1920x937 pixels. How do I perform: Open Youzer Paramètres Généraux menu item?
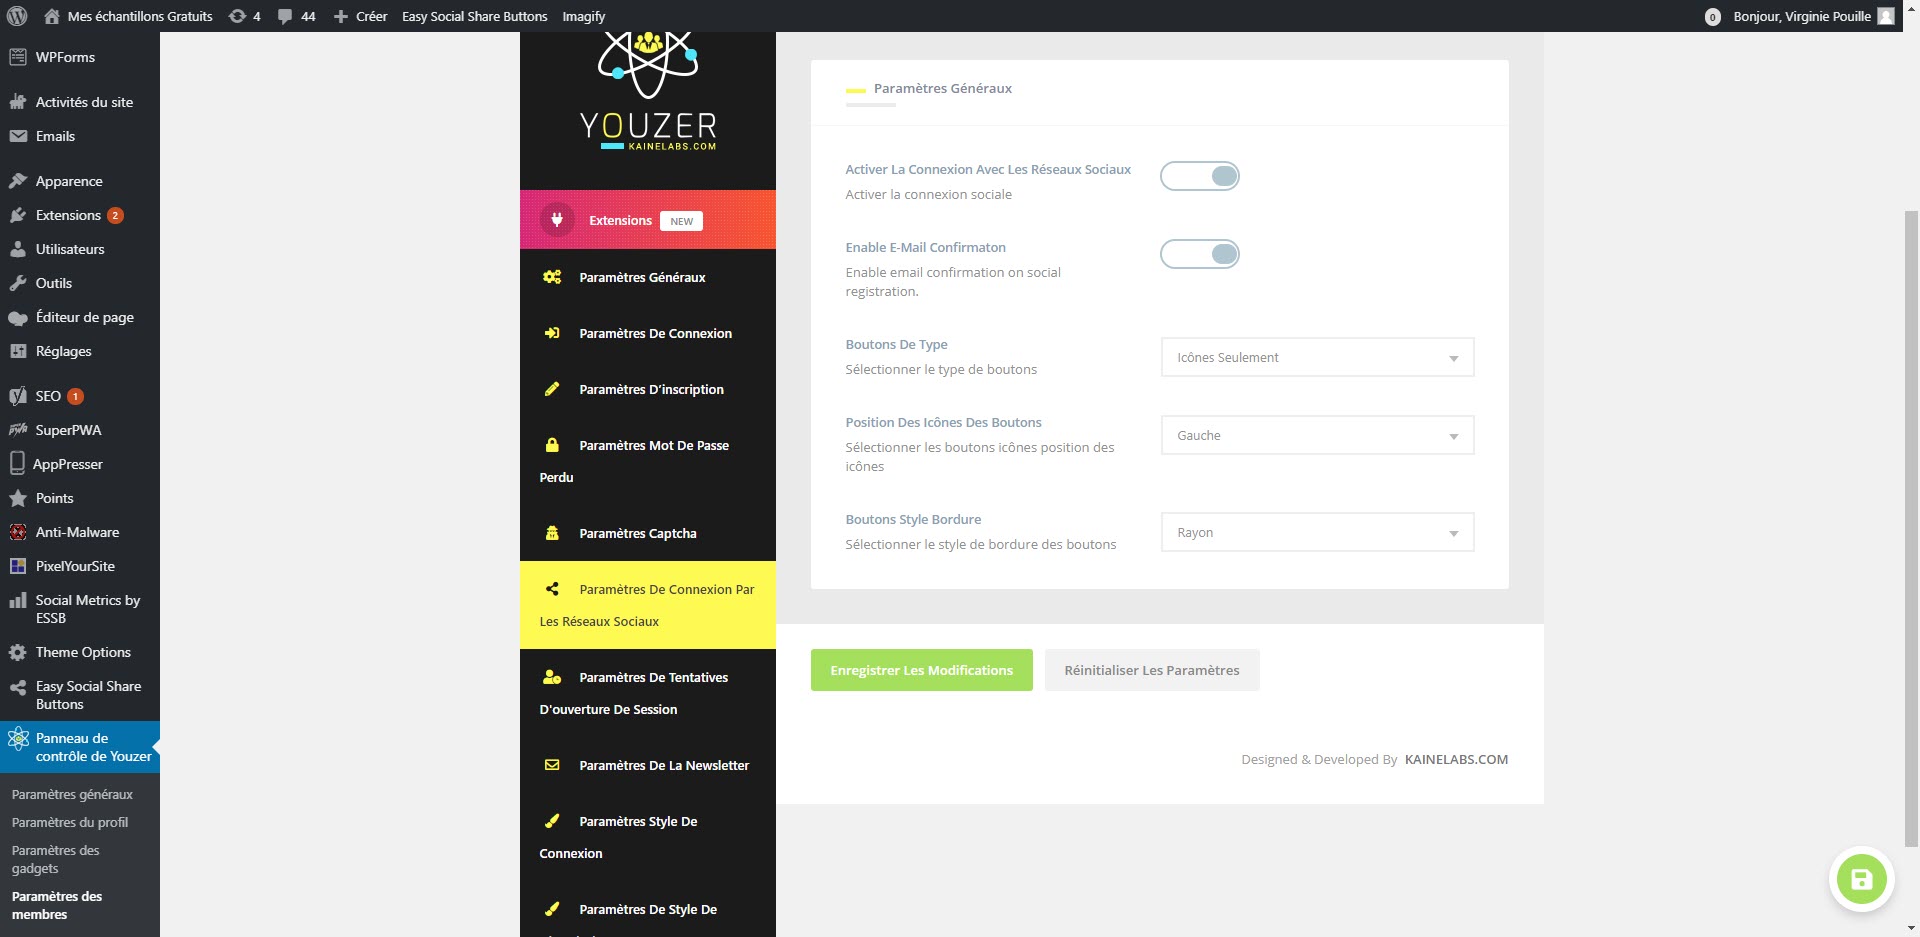click(x=648, y=277)
